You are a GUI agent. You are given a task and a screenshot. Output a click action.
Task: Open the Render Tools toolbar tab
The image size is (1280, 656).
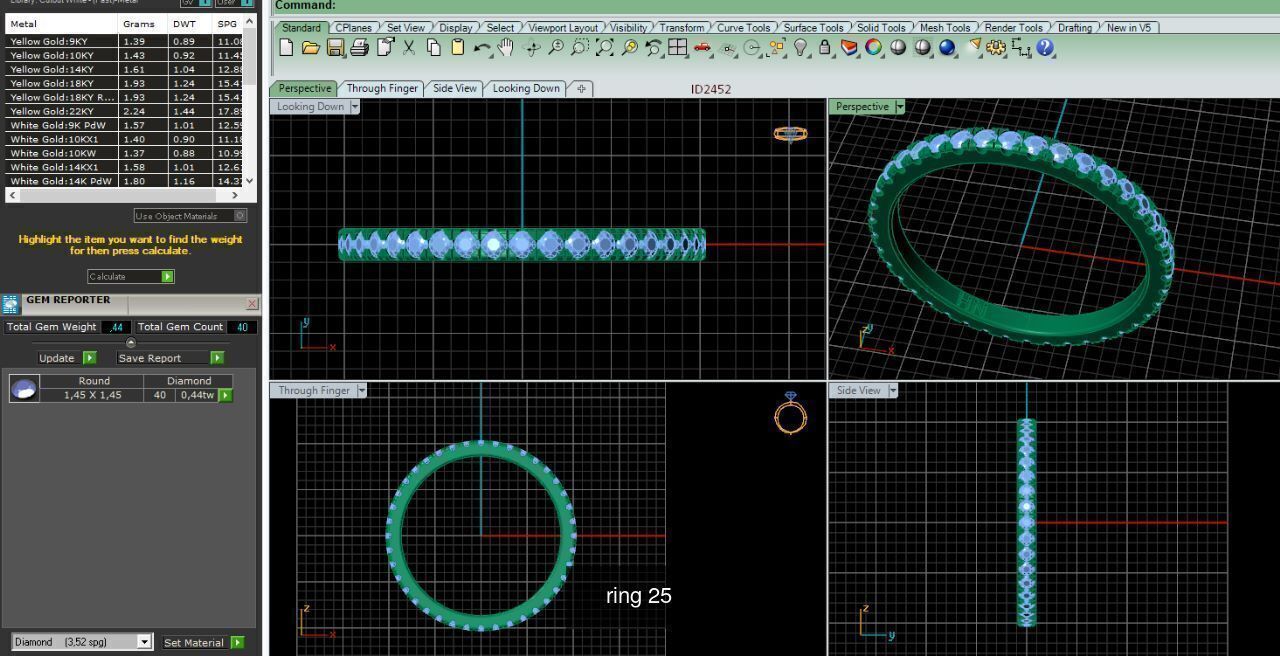tap(1013, 28)
